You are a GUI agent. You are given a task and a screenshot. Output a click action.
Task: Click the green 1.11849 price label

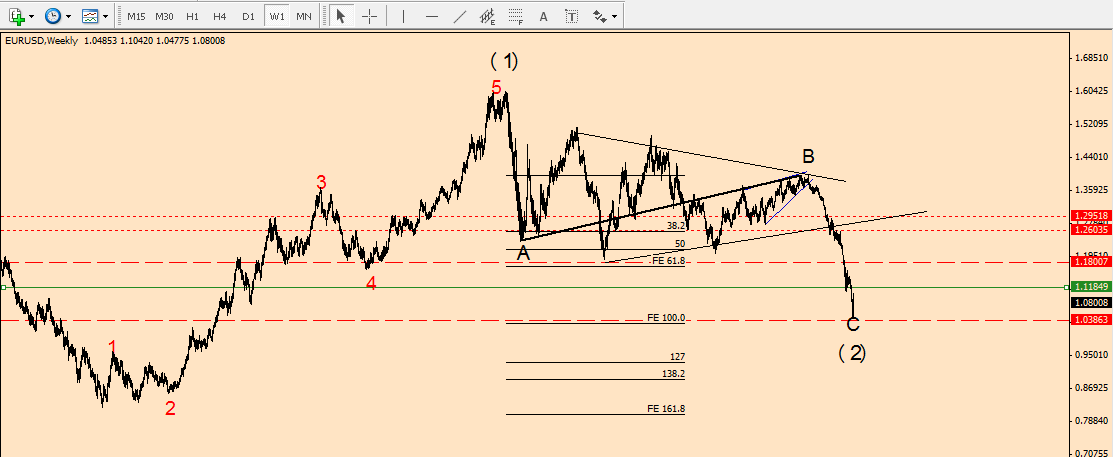pyautogui.click(x=1090, y=287)
